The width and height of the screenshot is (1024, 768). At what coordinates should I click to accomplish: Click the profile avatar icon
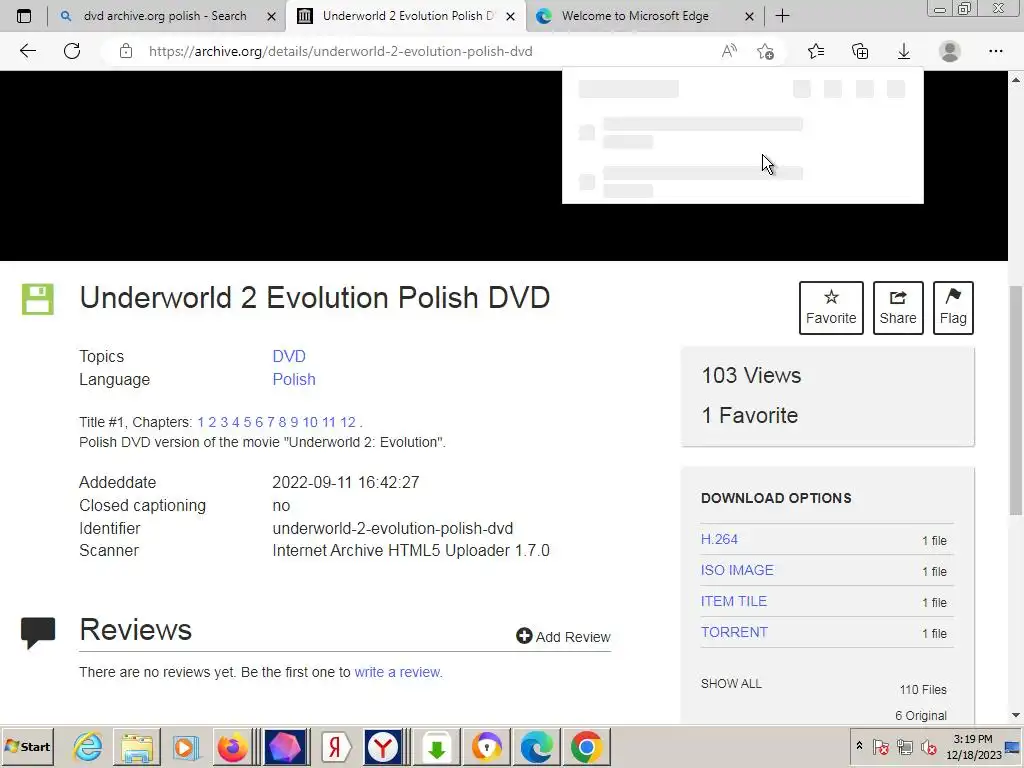coord(950,51)
